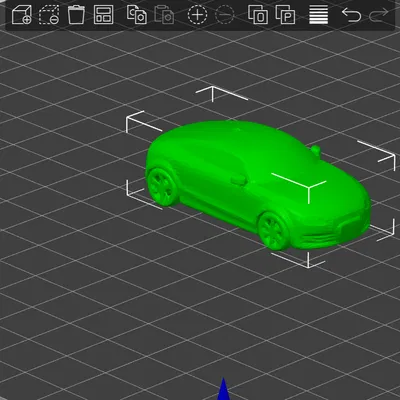400x400 pixels.
Task: Add an instance with the plus circle
Action: pos(197,15)
